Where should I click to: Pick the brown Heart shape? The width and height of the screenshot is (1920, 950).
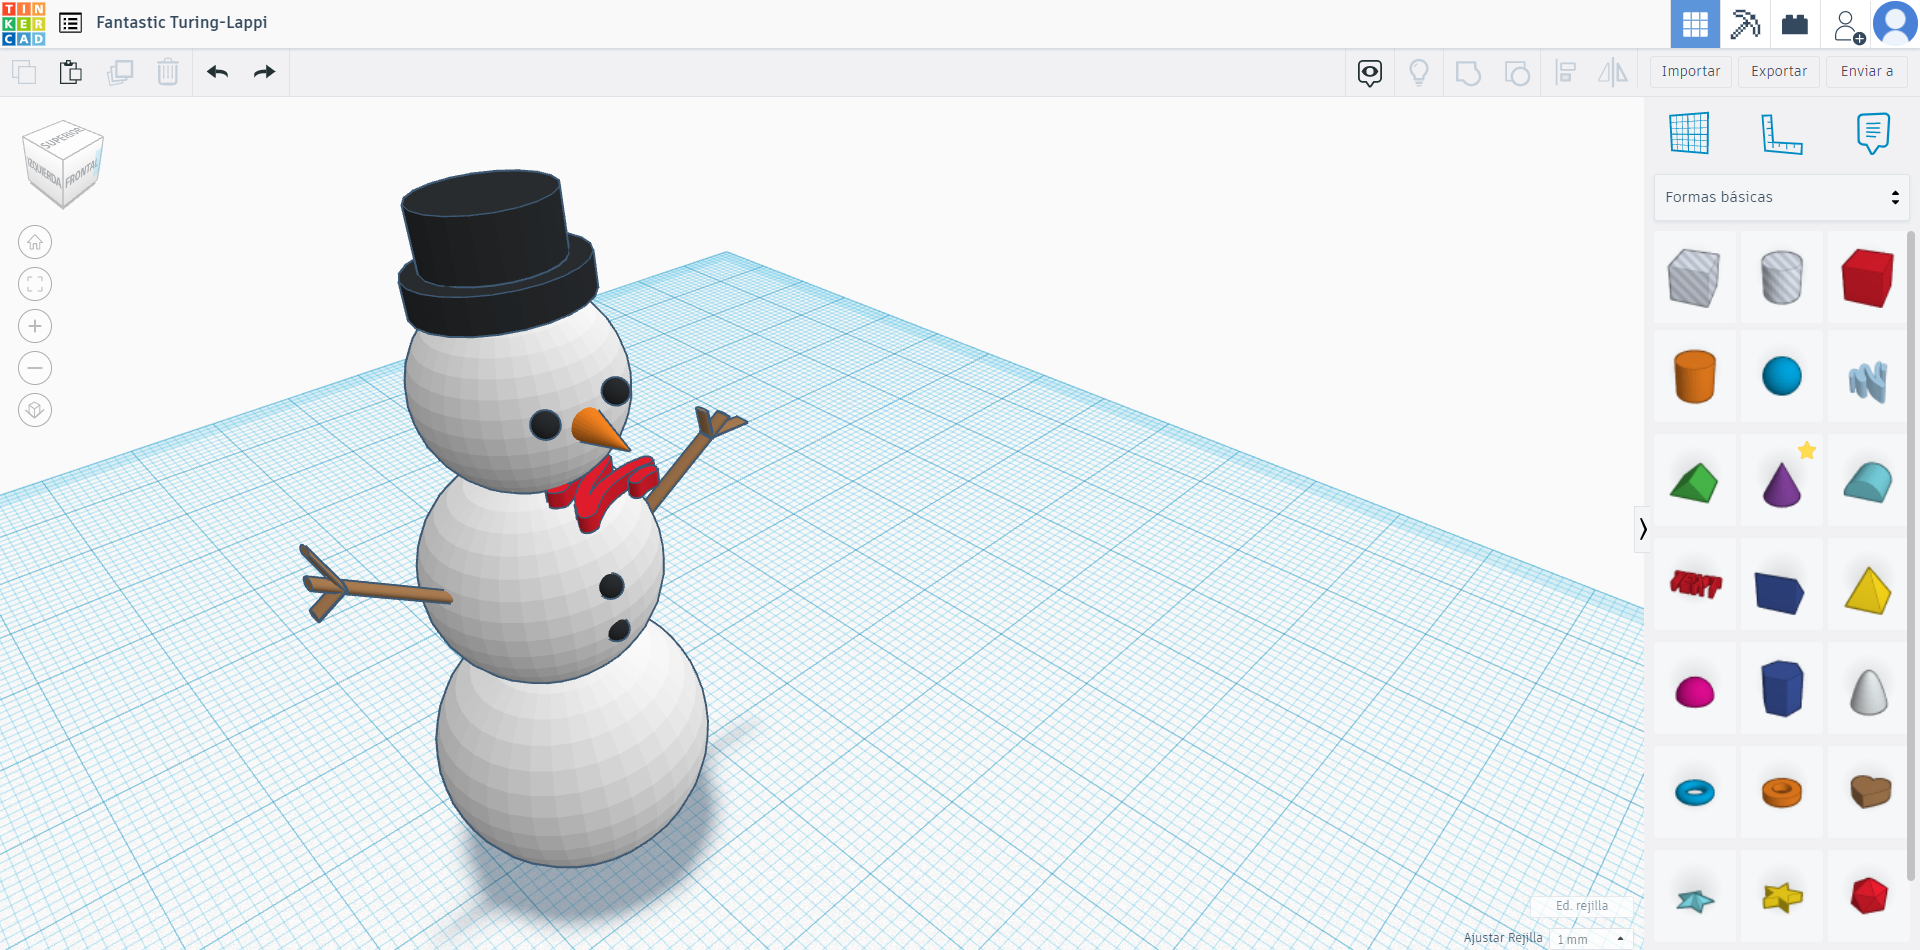1867,791
